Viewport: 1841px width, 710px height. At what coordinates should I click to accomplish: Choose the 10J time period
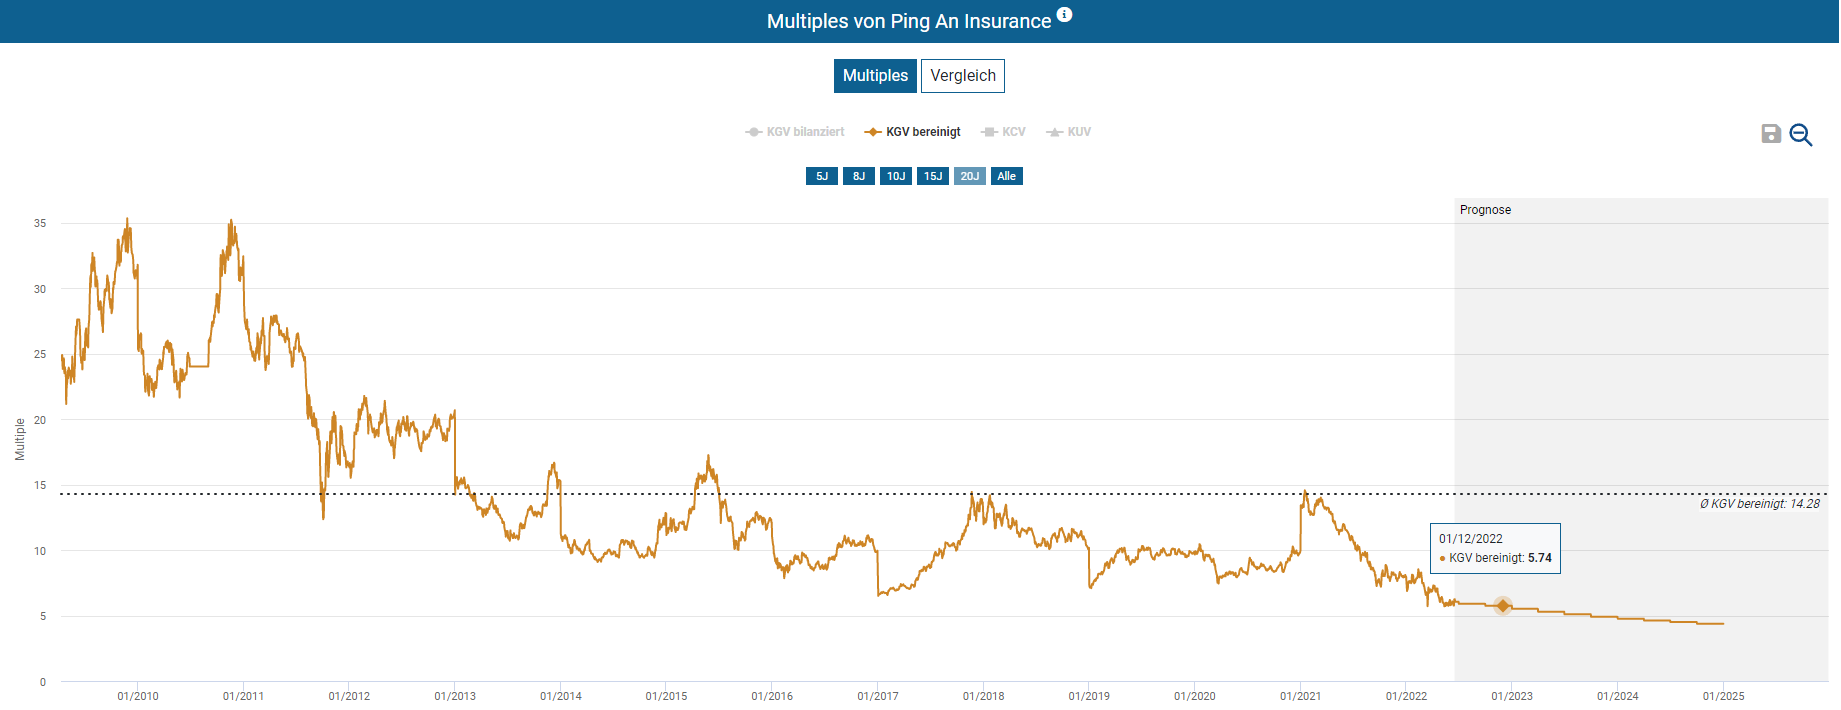[x=896, y=176]
